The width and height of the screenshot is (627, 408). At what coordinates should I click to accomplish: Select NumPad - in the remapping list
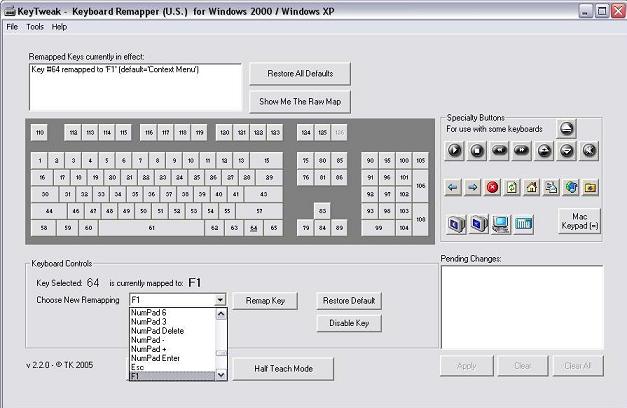coord(172,340)
